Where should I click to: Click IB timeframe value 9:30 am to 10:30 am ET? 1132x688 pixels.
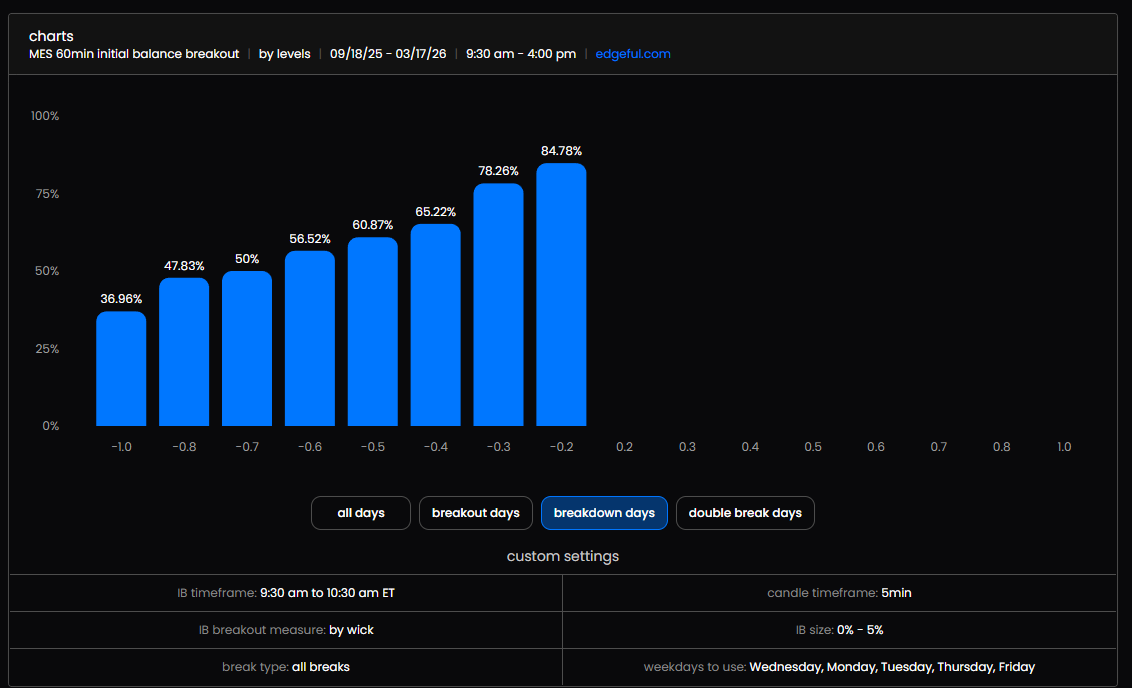327,593
